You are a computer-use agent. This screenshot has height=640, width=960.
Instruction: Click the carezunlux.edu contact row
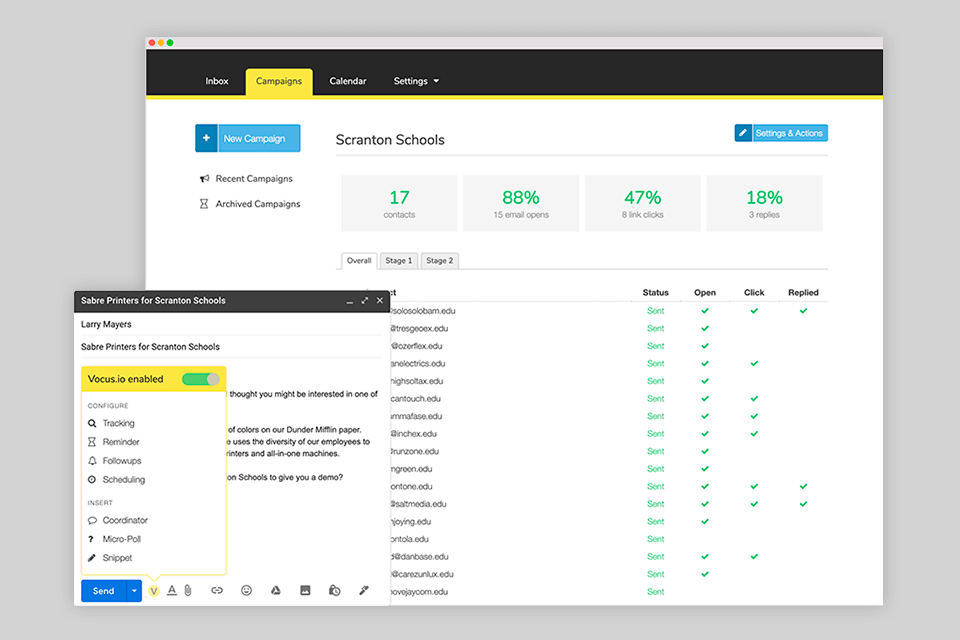coord(609,574)
